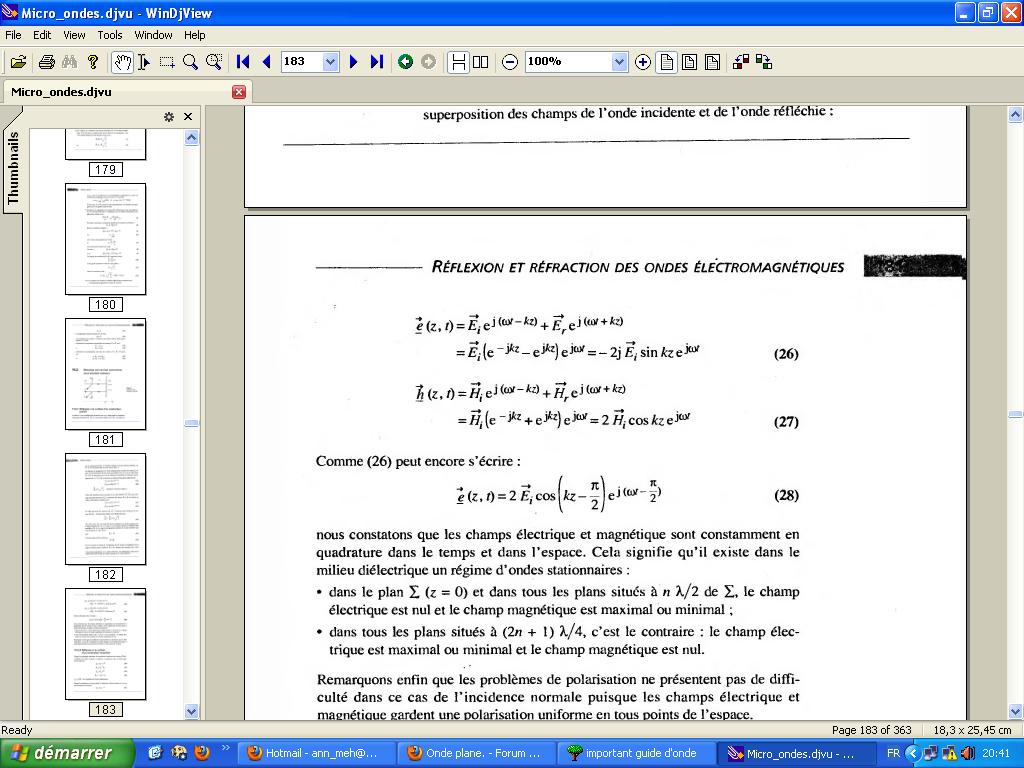Image resolution: width=1024 pixels, height=768 pixels.
Task: Expand hidden tray icons arrow
Action: pyautogui.click(x=912, y=753)
